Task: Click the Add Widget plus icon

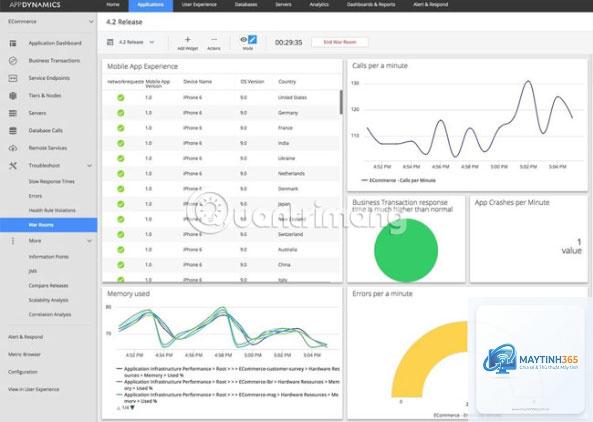Action: pos(188,39)
